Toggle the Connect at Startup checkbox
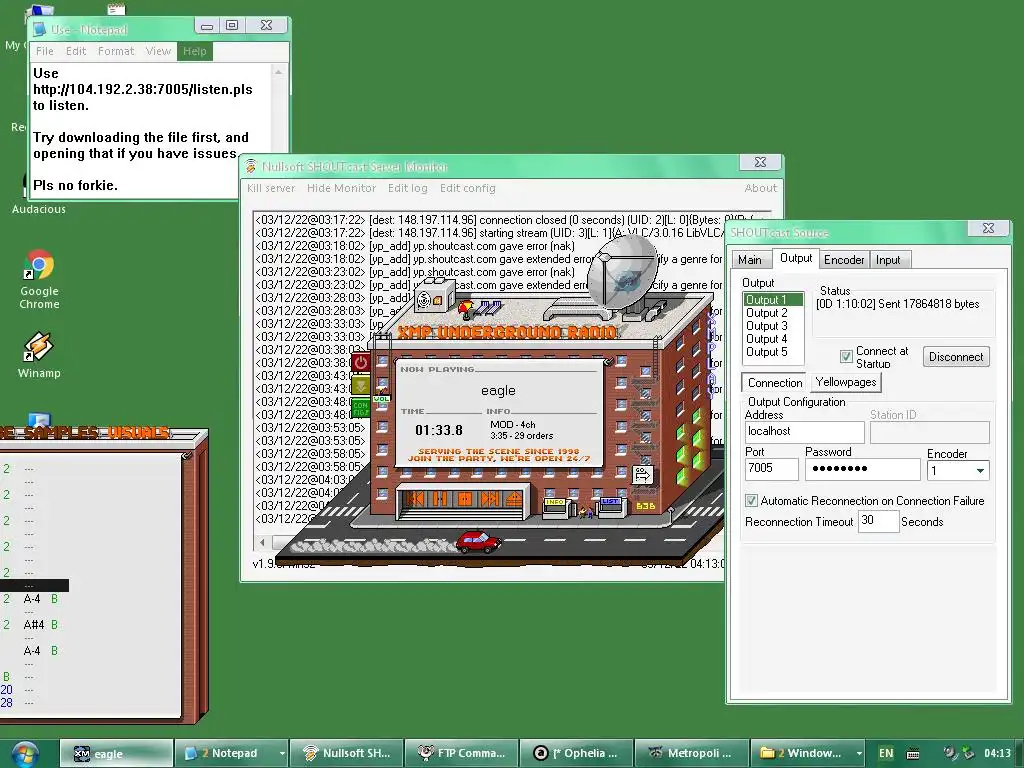The image size is (1024, 768). (x=846, y=357)
